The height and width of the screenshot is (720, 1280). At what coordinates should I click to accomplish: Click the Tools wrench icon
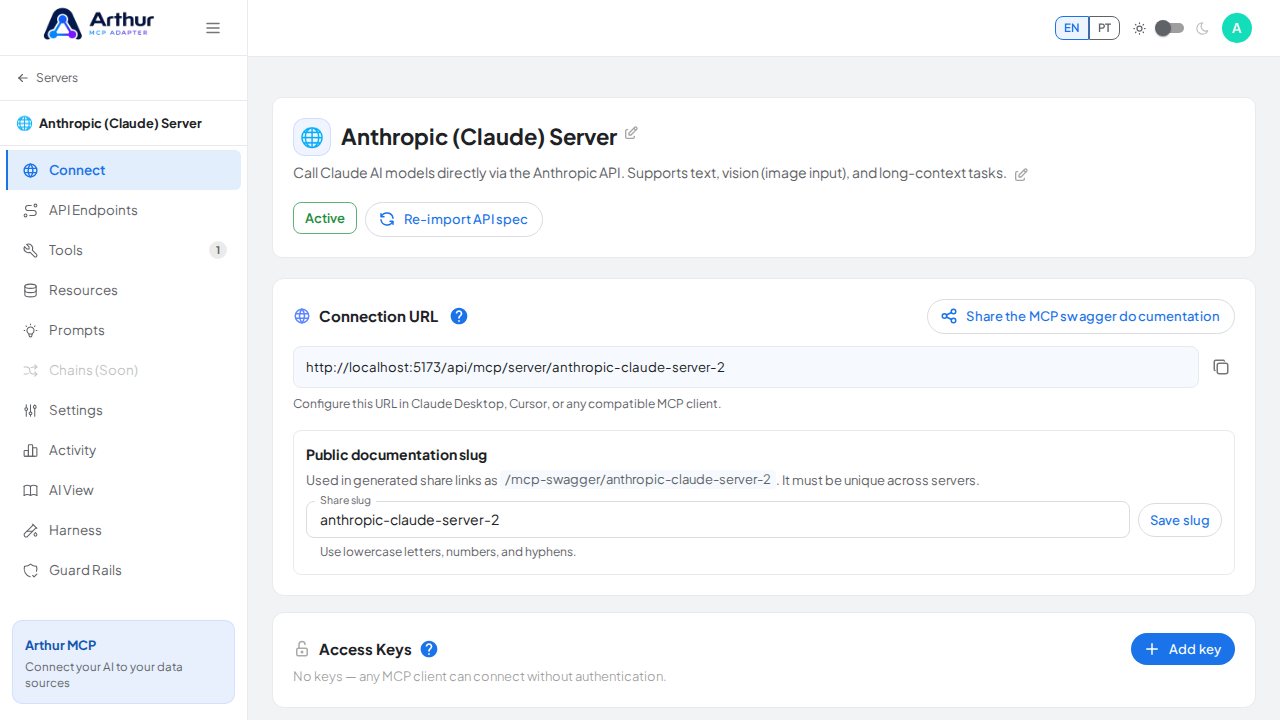tap(30, 250)
